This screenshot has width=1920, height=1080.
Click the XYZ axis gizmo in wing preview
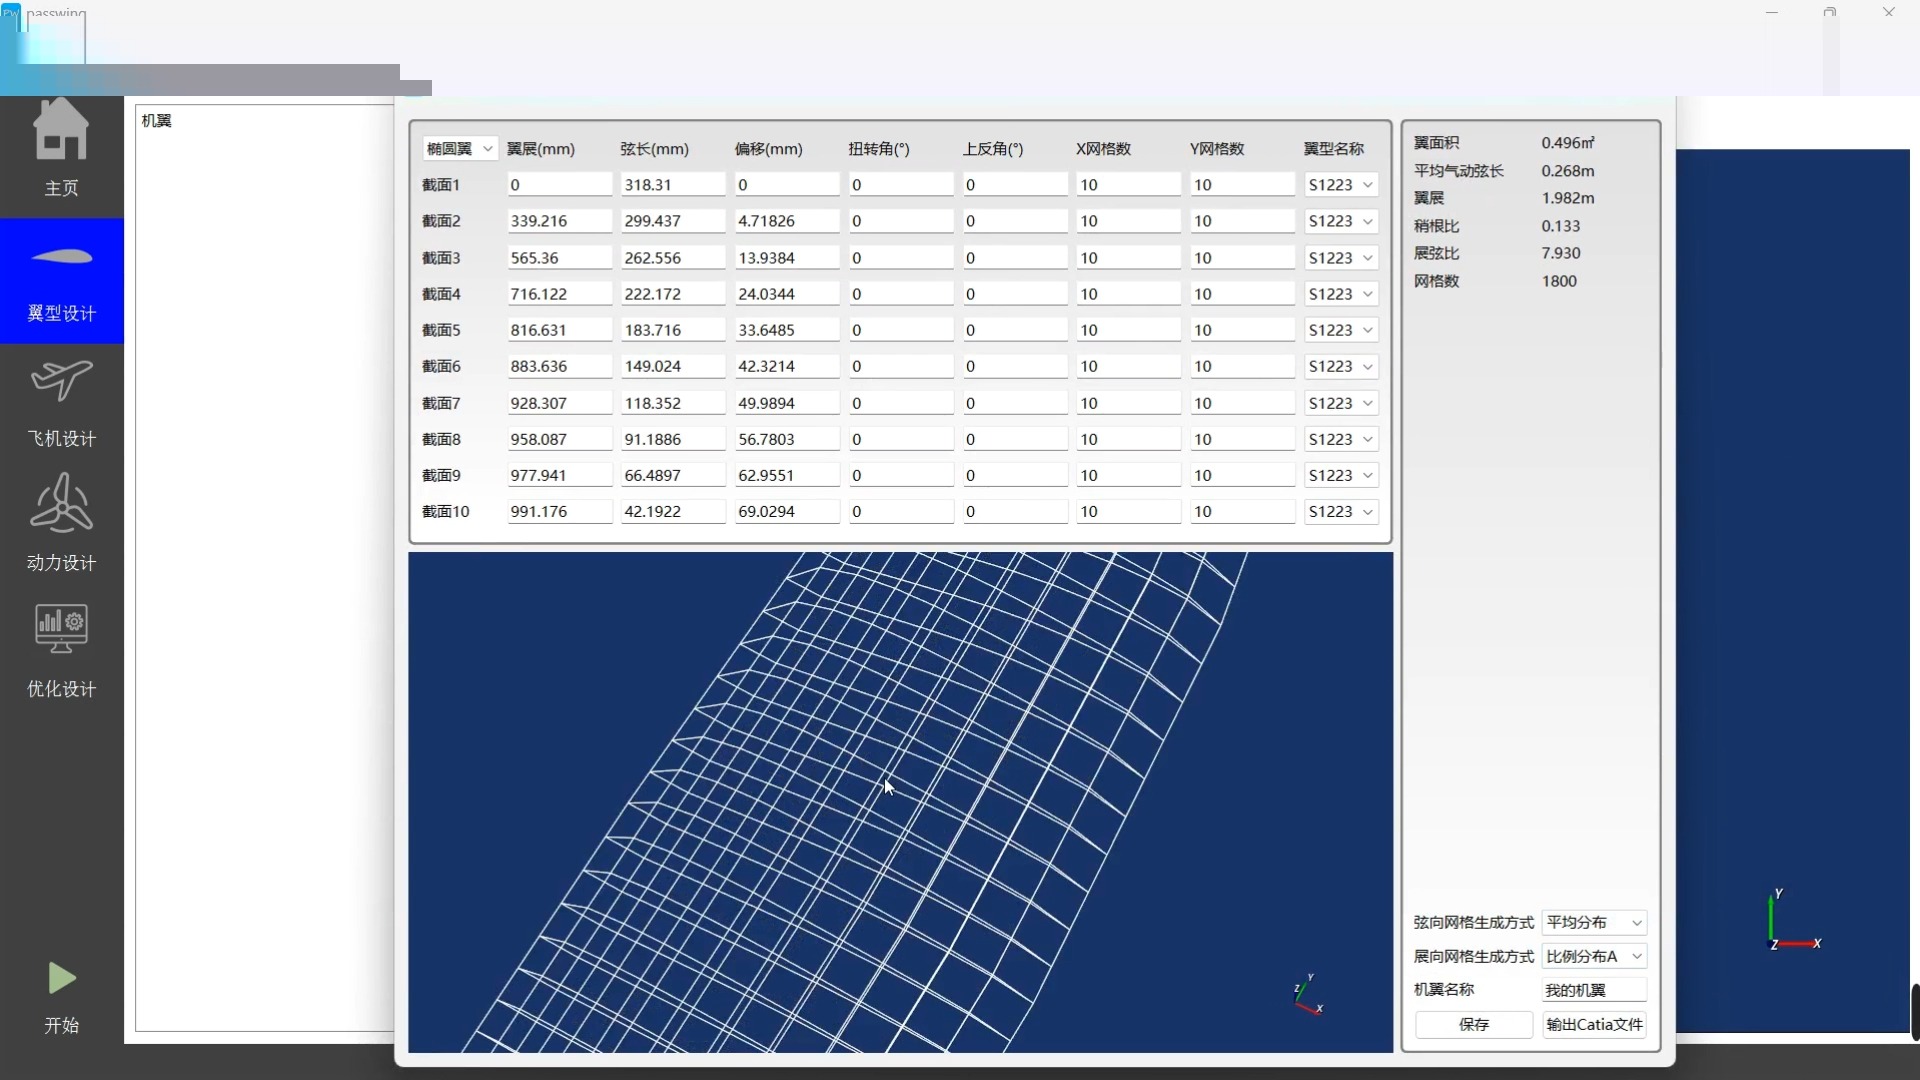tap(1308, 994)
